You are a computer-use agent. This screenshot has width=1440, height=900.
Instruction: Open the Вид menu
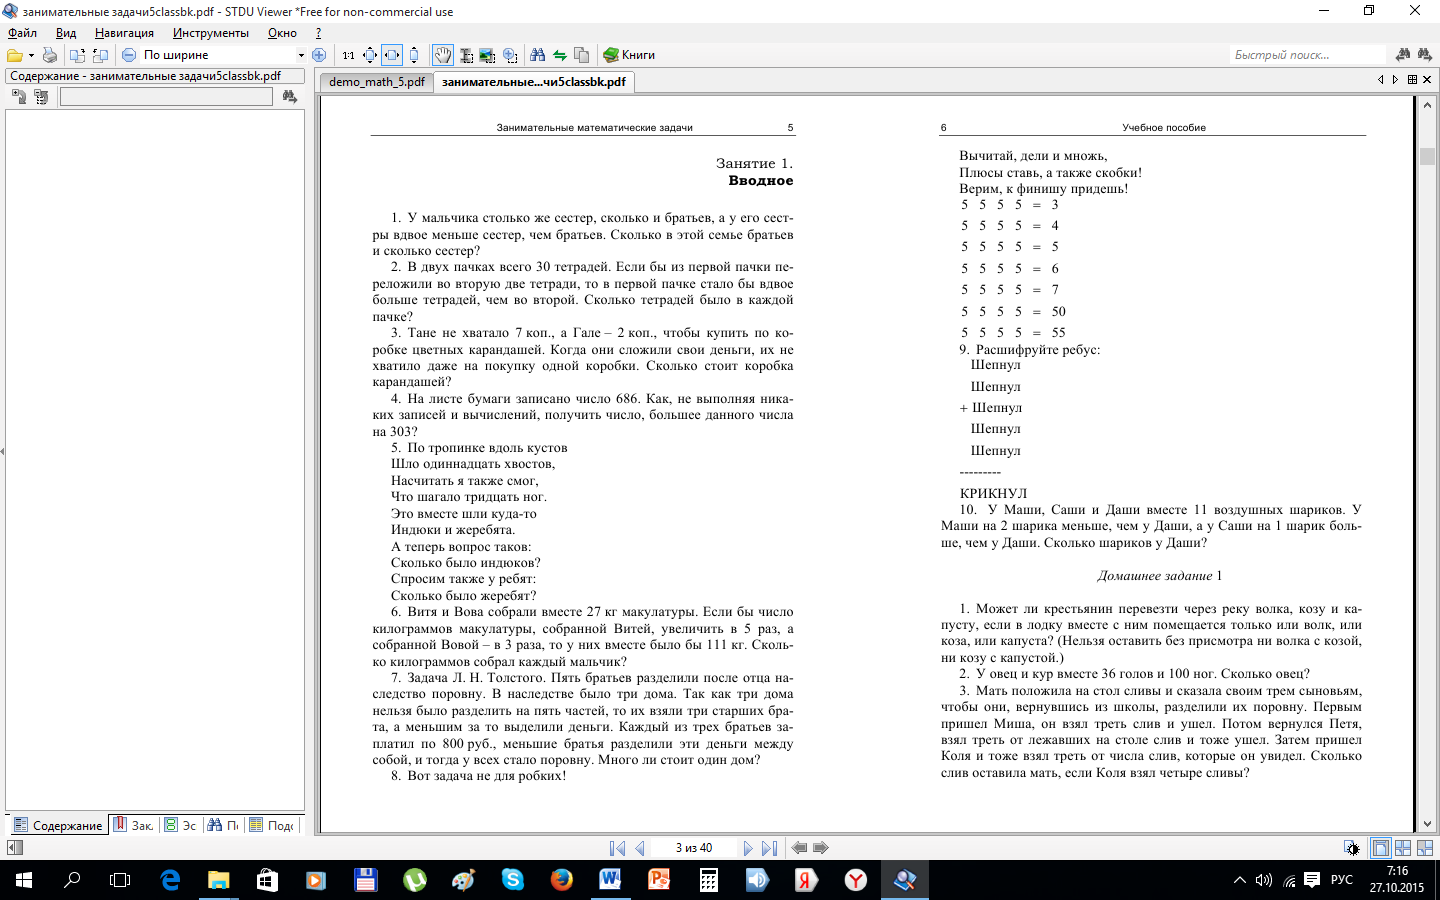pyautogui.click(x=66, y=33)
